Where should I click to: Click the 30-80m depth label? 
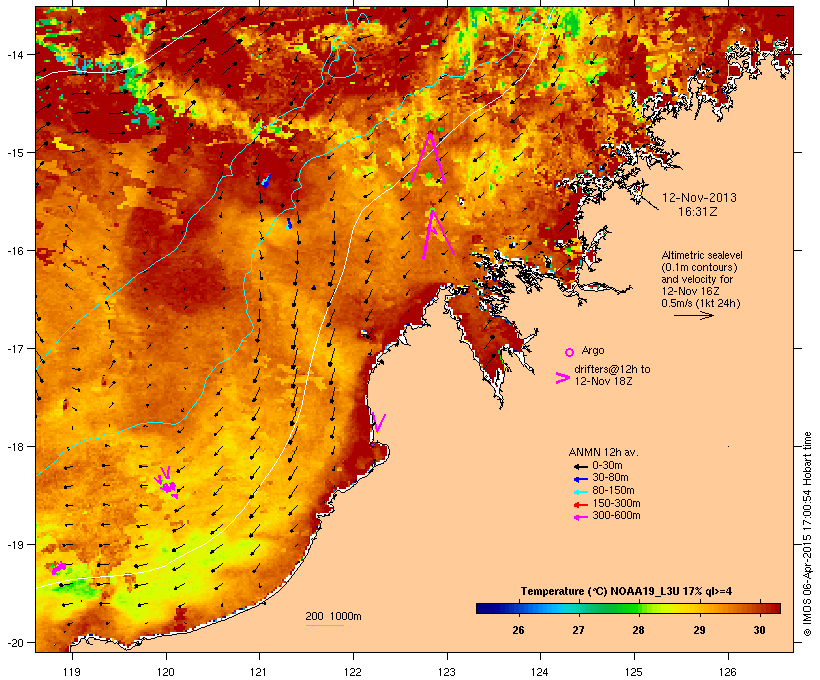click(x=610, y=478)
